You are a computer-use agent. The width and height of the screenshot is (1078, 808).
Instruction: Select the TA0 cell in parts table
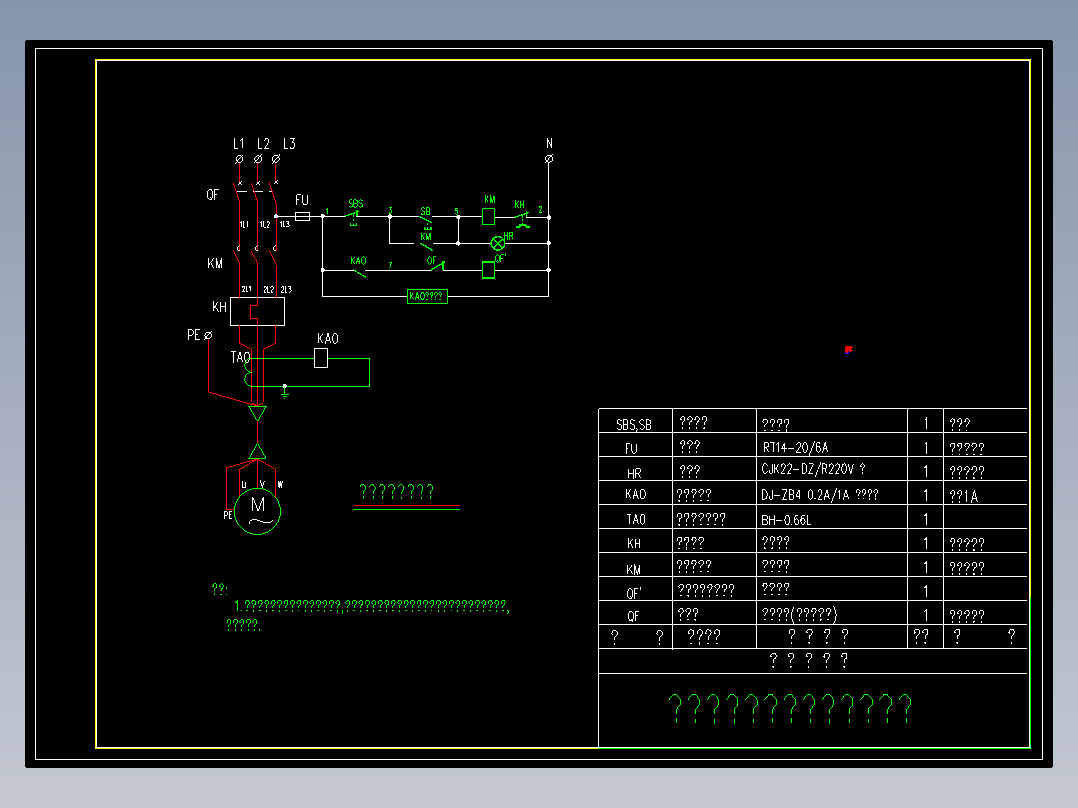635,519
